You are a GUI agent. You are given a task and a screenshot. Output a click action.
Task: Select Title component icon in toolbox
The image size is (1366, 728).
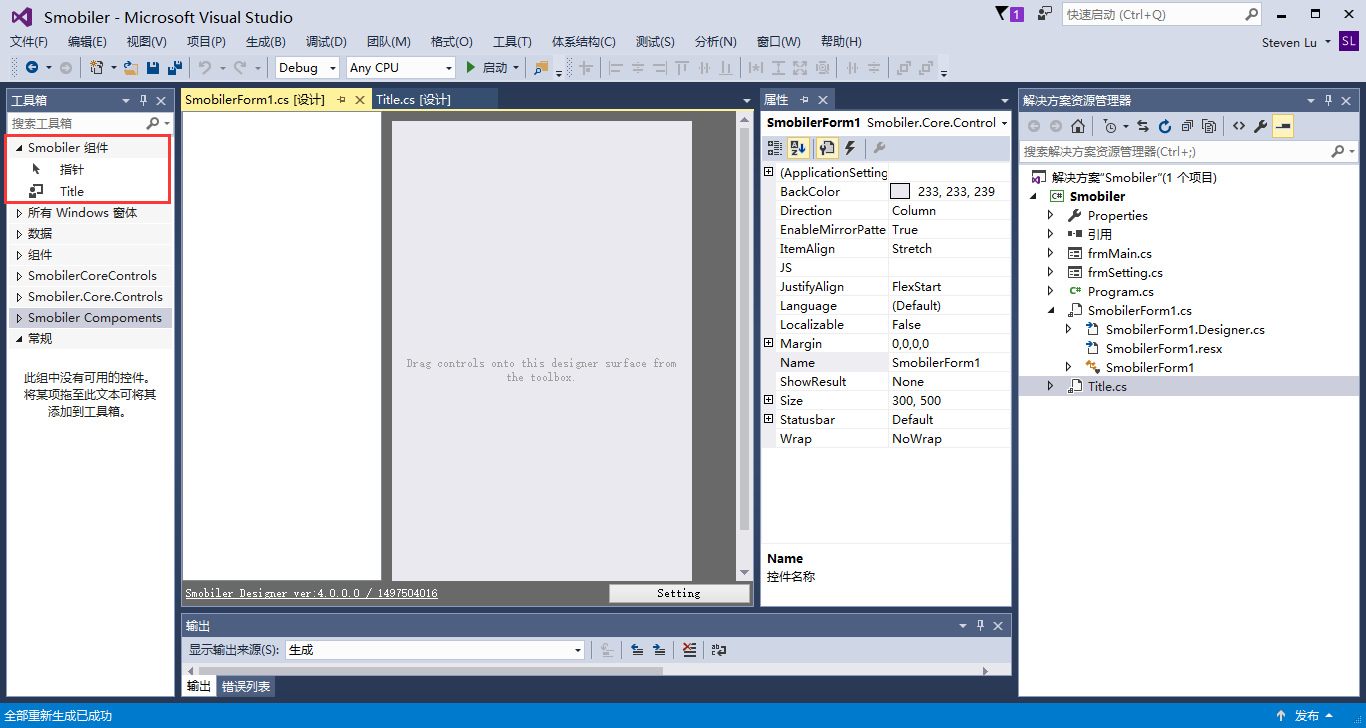(37, 191)
